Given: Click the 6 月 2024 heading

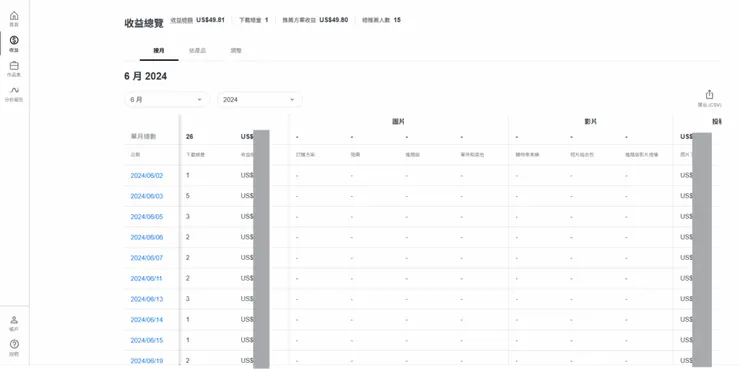Looking at the screenshot, I should (x=145, y=76).
